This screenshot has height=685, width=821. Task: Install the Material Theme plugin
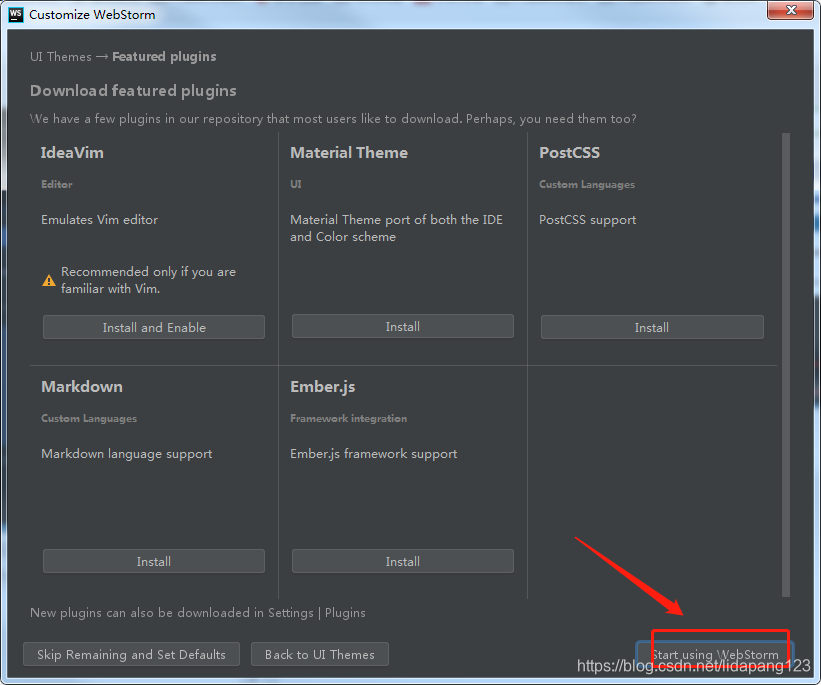(403, 326)
